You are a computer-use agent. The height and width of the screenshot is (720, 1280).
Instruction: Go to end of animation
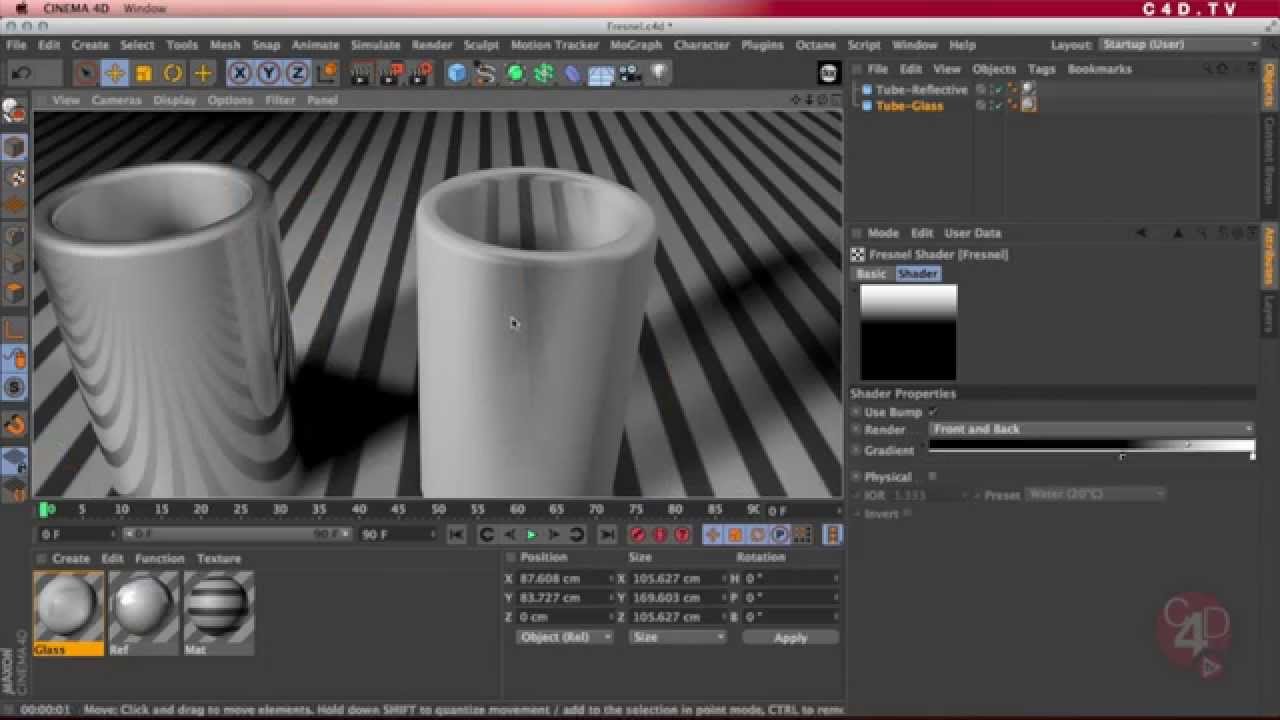[607, 535]
